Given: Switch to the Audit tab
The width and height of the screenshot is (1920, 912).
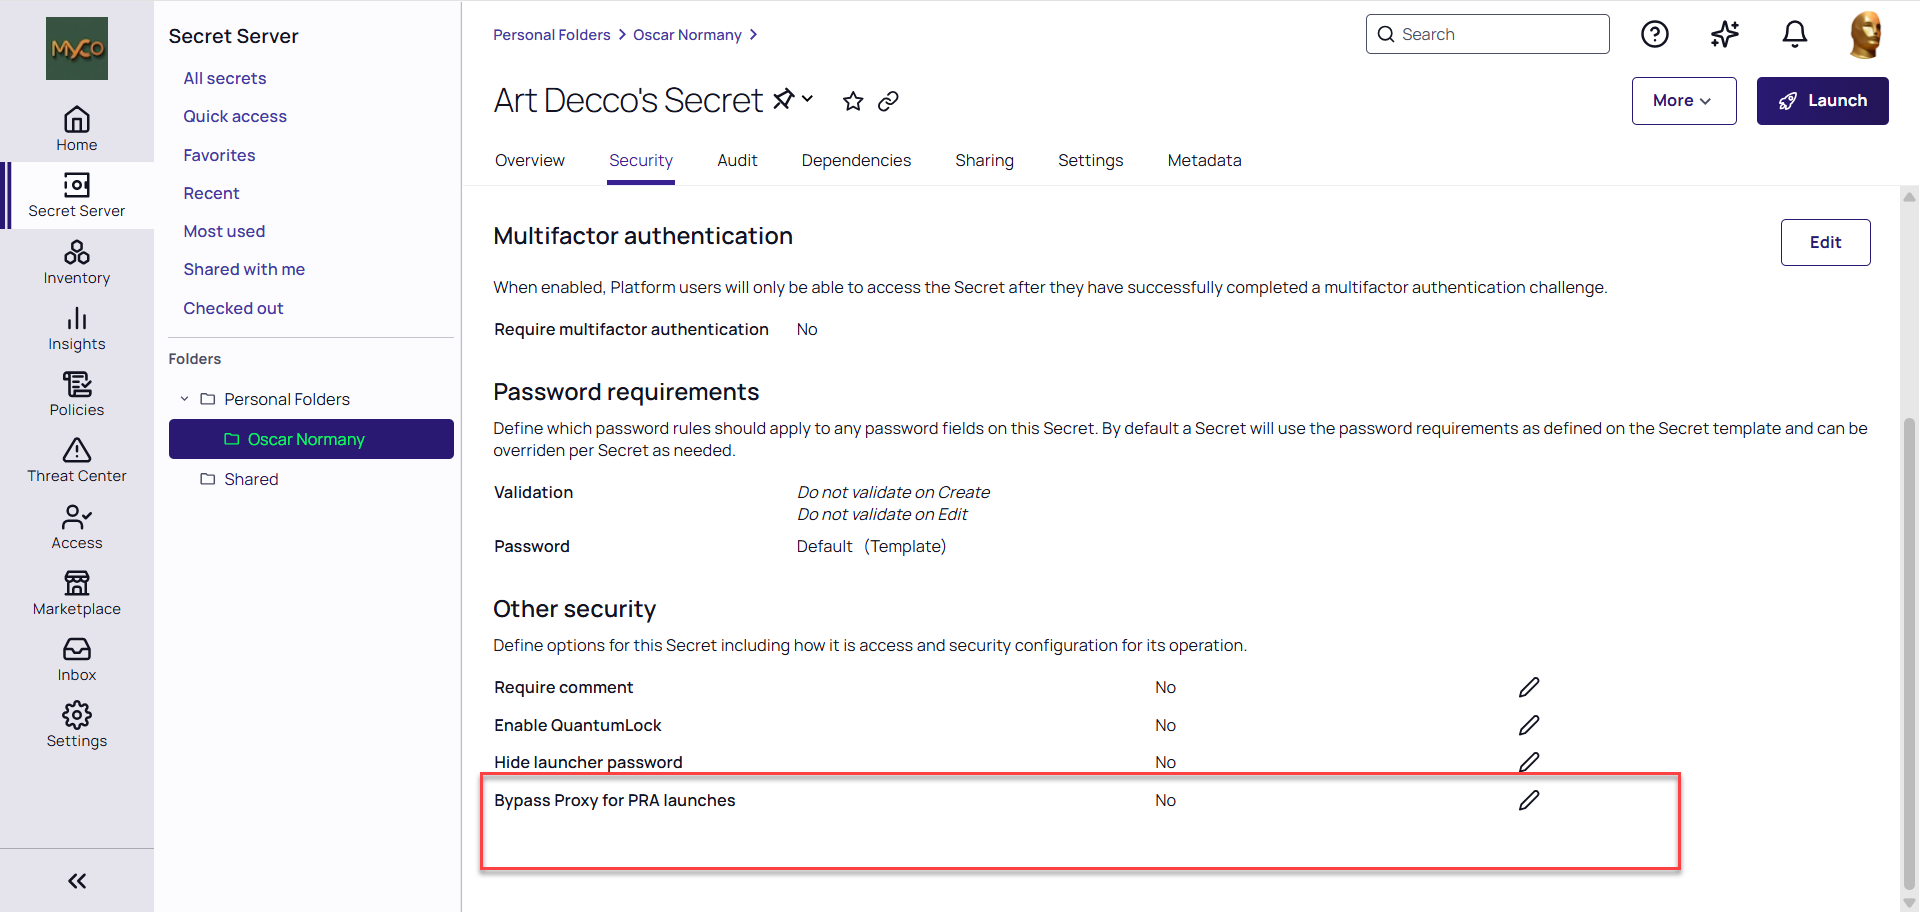Looking at the screenshot, I should click(x=737, y=161).
